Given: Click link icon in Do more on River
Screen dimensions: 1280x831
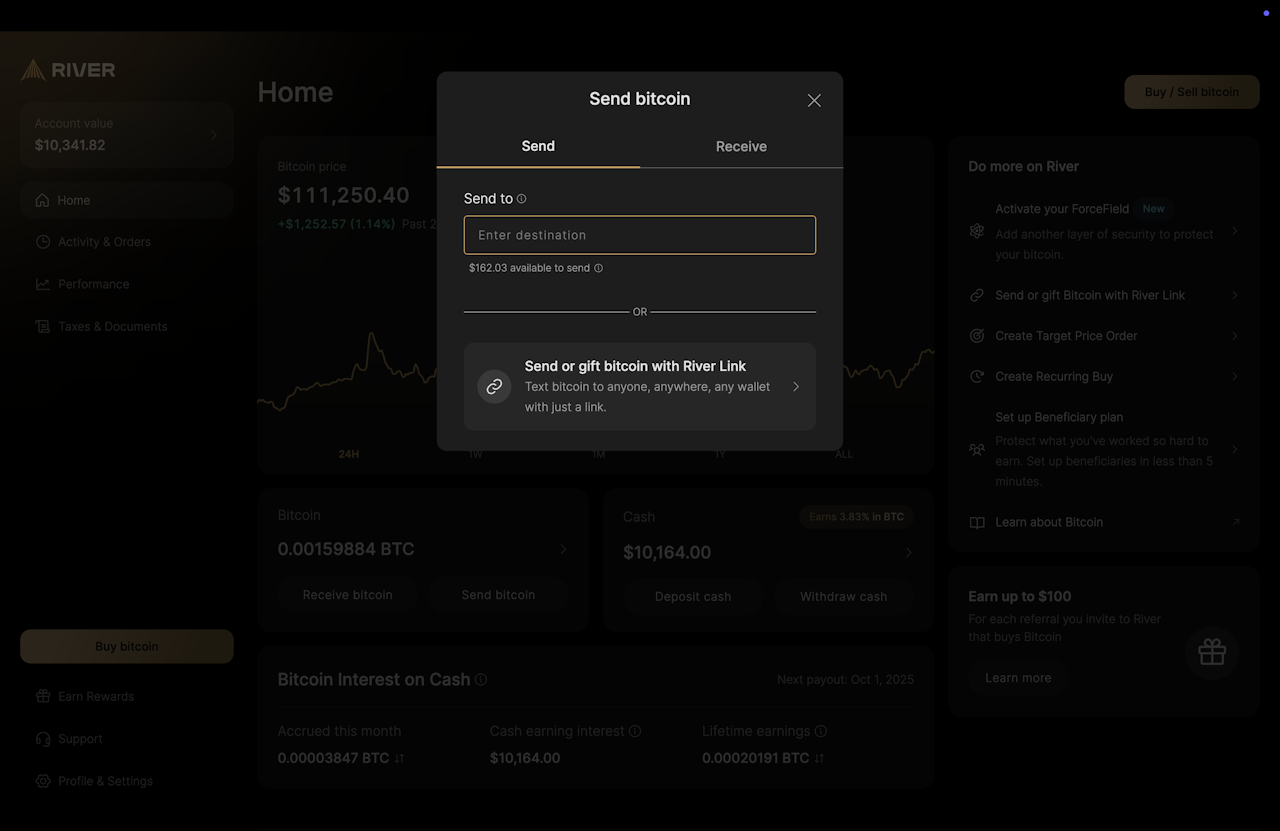Looking at the screenshot, I should pos(977,295).
